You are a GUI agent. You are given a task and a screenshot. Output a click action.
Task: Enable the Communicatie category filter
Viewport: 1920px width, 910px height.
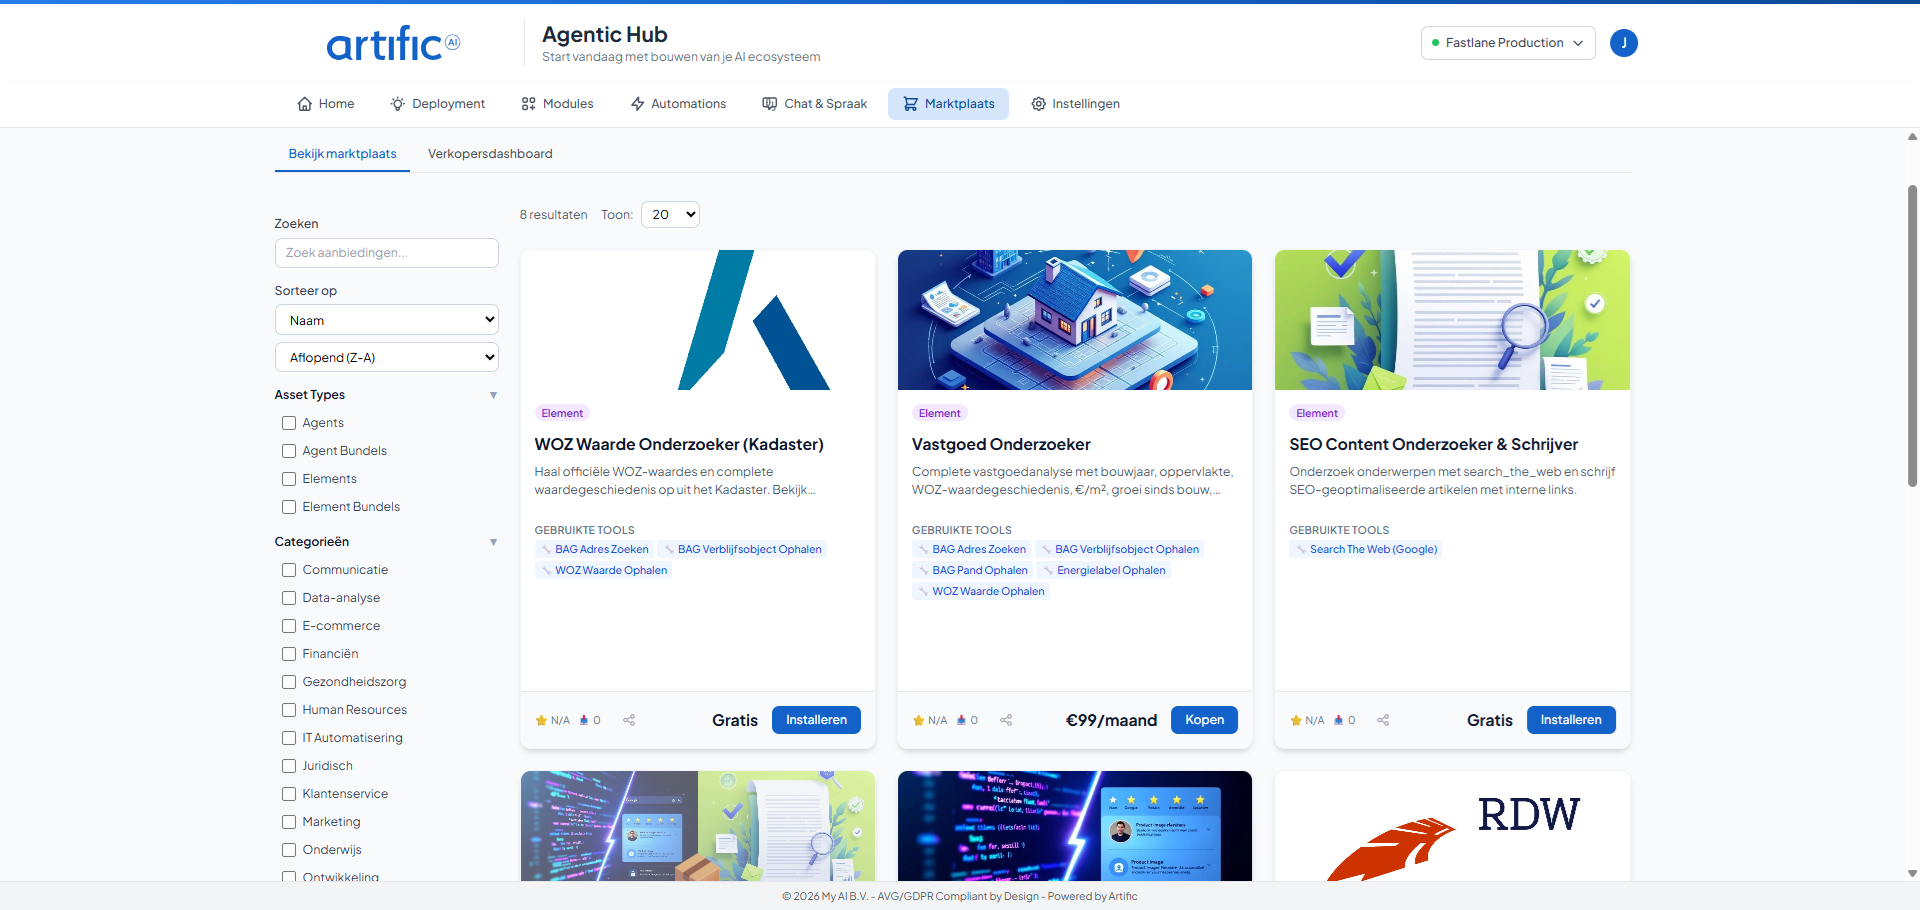click(289, 570)
